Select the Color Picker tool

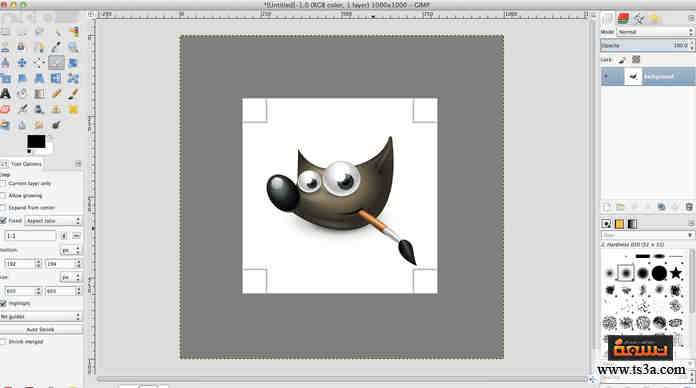click(x=56, y=47)
